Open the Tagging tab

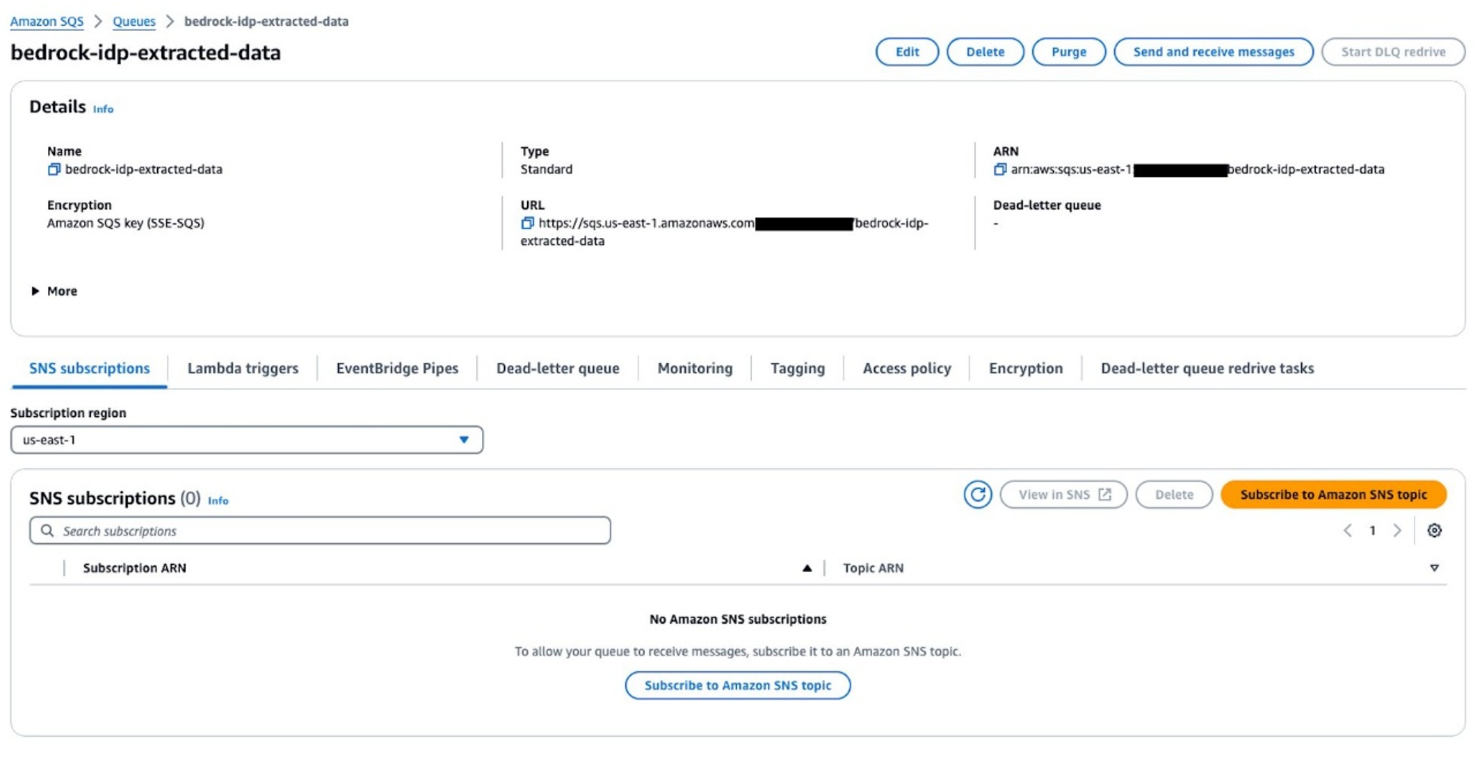(x=798, y=368)
